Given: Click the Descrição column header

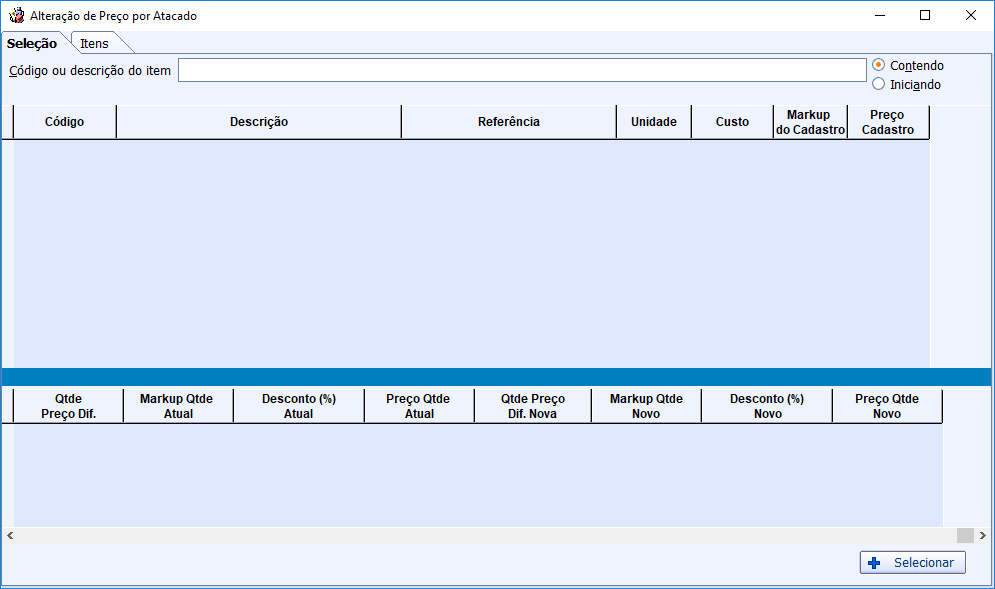Looking at the screenshot, I should tap(259, 122).
